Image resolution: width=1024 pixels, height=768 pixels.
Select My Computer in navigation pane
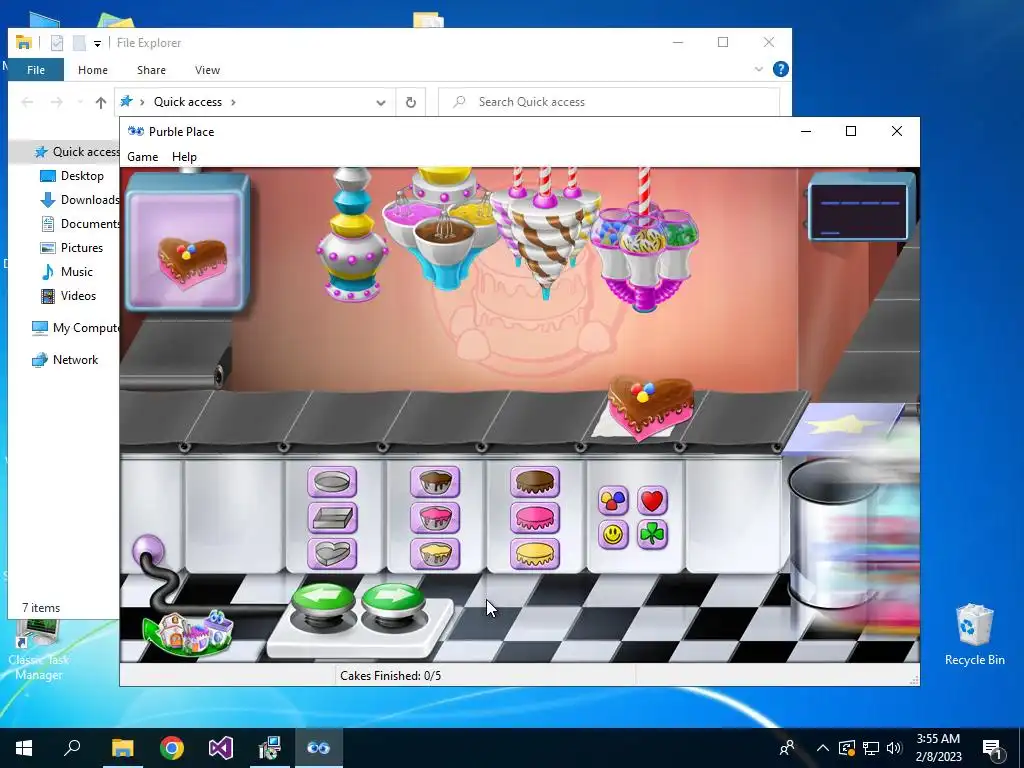76,328
